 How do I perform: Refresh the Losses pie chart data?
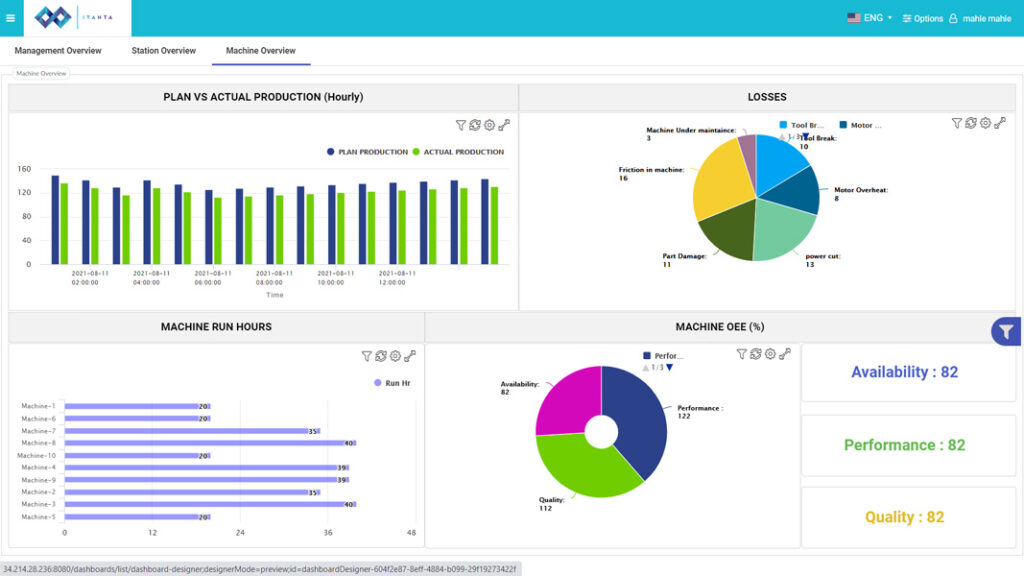pyautogui.click(x=969, y=123)
